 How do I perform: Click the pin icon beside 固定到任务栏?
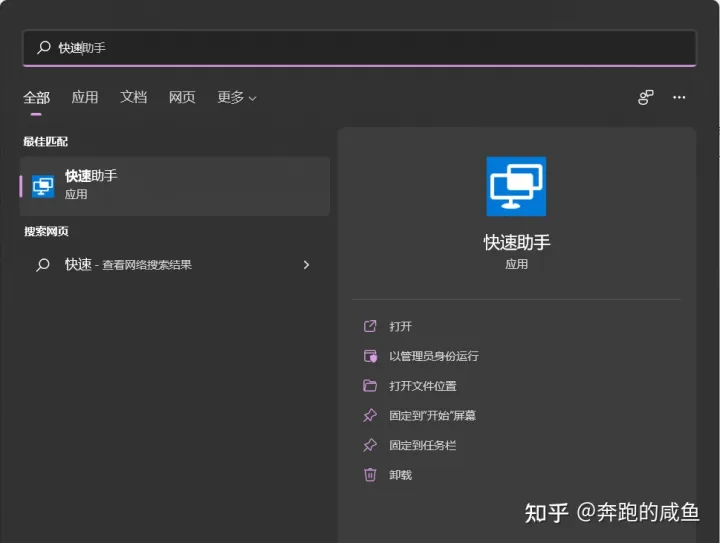tap(370, 445)
